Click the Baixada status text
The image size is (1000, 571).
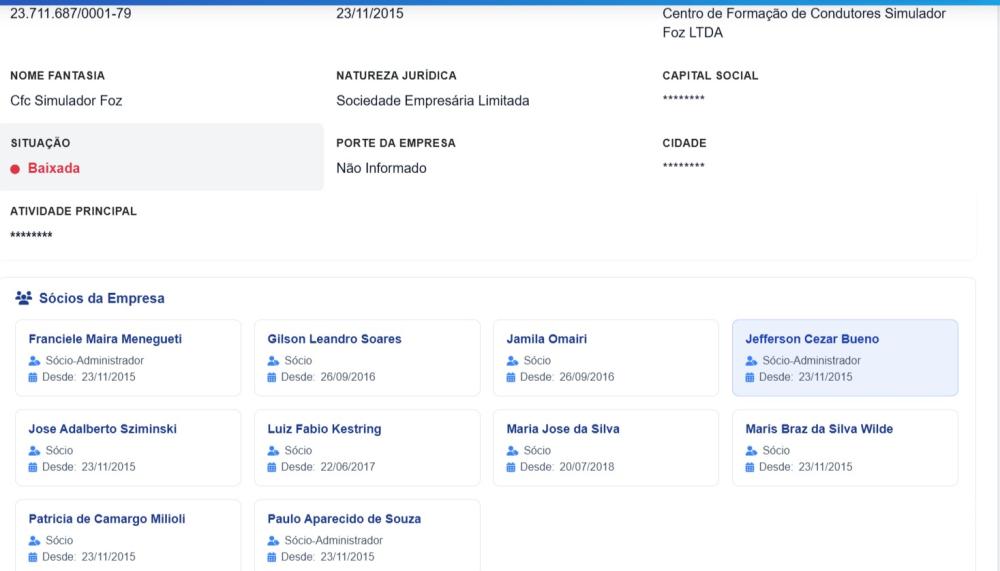coord(54,168)
